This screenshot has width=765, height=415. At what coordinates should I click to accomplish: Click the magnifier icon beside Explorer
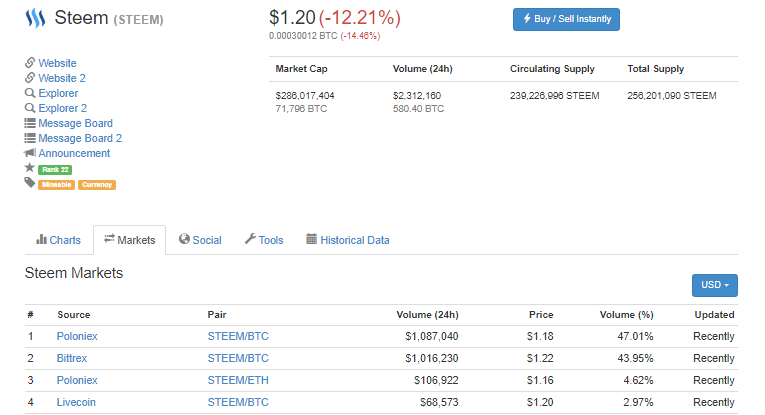30,93
